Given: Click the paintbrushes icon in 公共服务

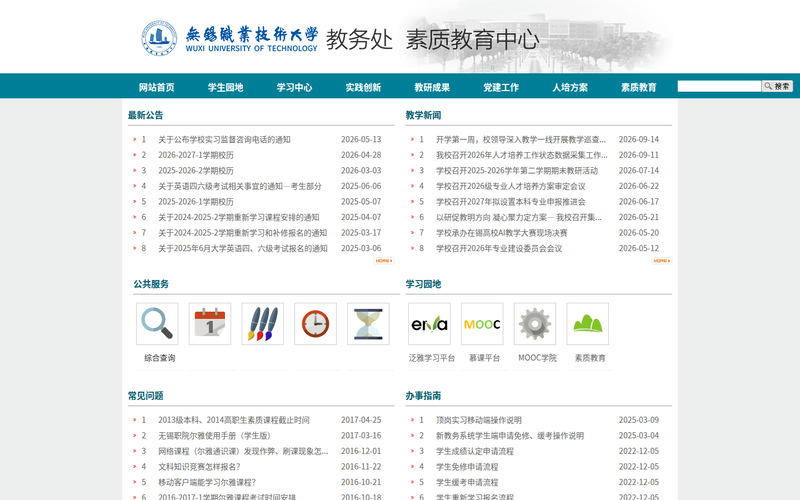Looking at the screenshot, I should 263,323.
